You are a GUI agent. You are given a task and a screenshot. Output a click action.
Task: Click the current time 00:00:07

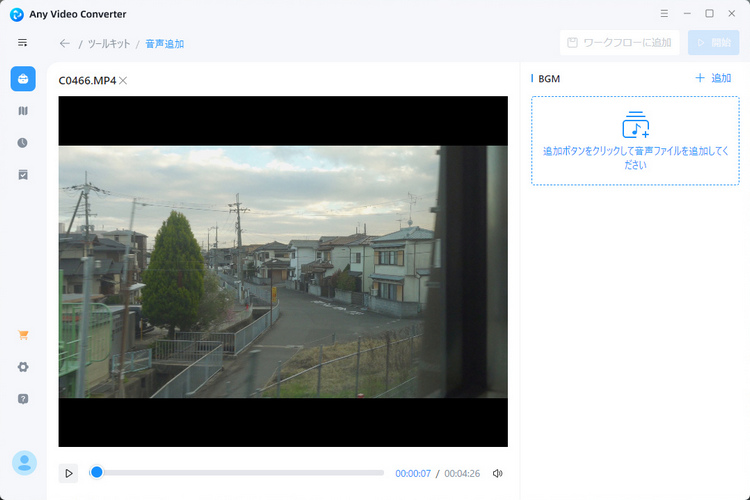413,473
